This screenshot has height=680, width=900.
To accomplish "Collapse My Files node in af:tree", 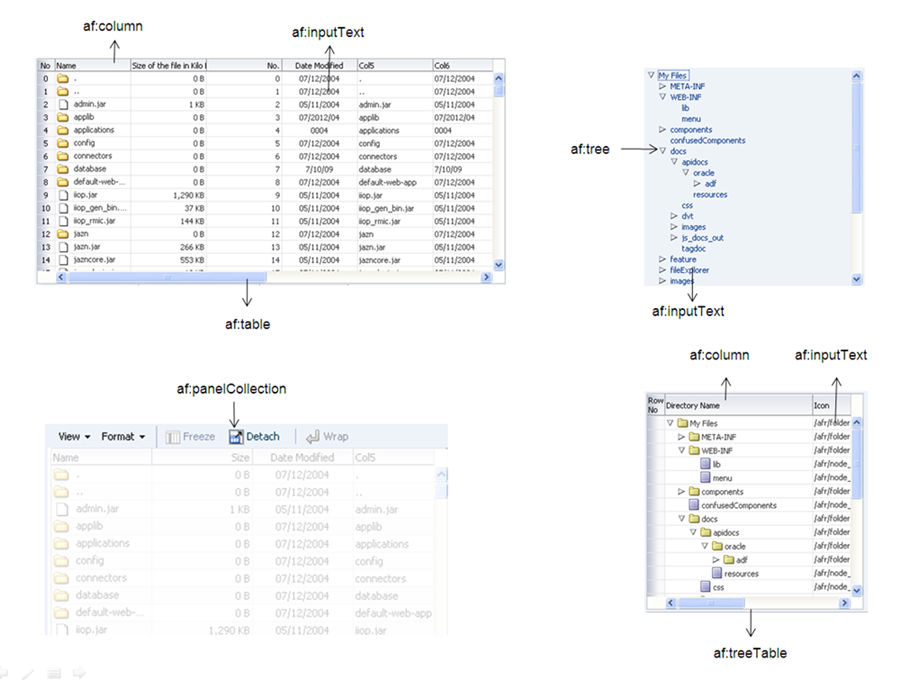I will coord(651,75).
